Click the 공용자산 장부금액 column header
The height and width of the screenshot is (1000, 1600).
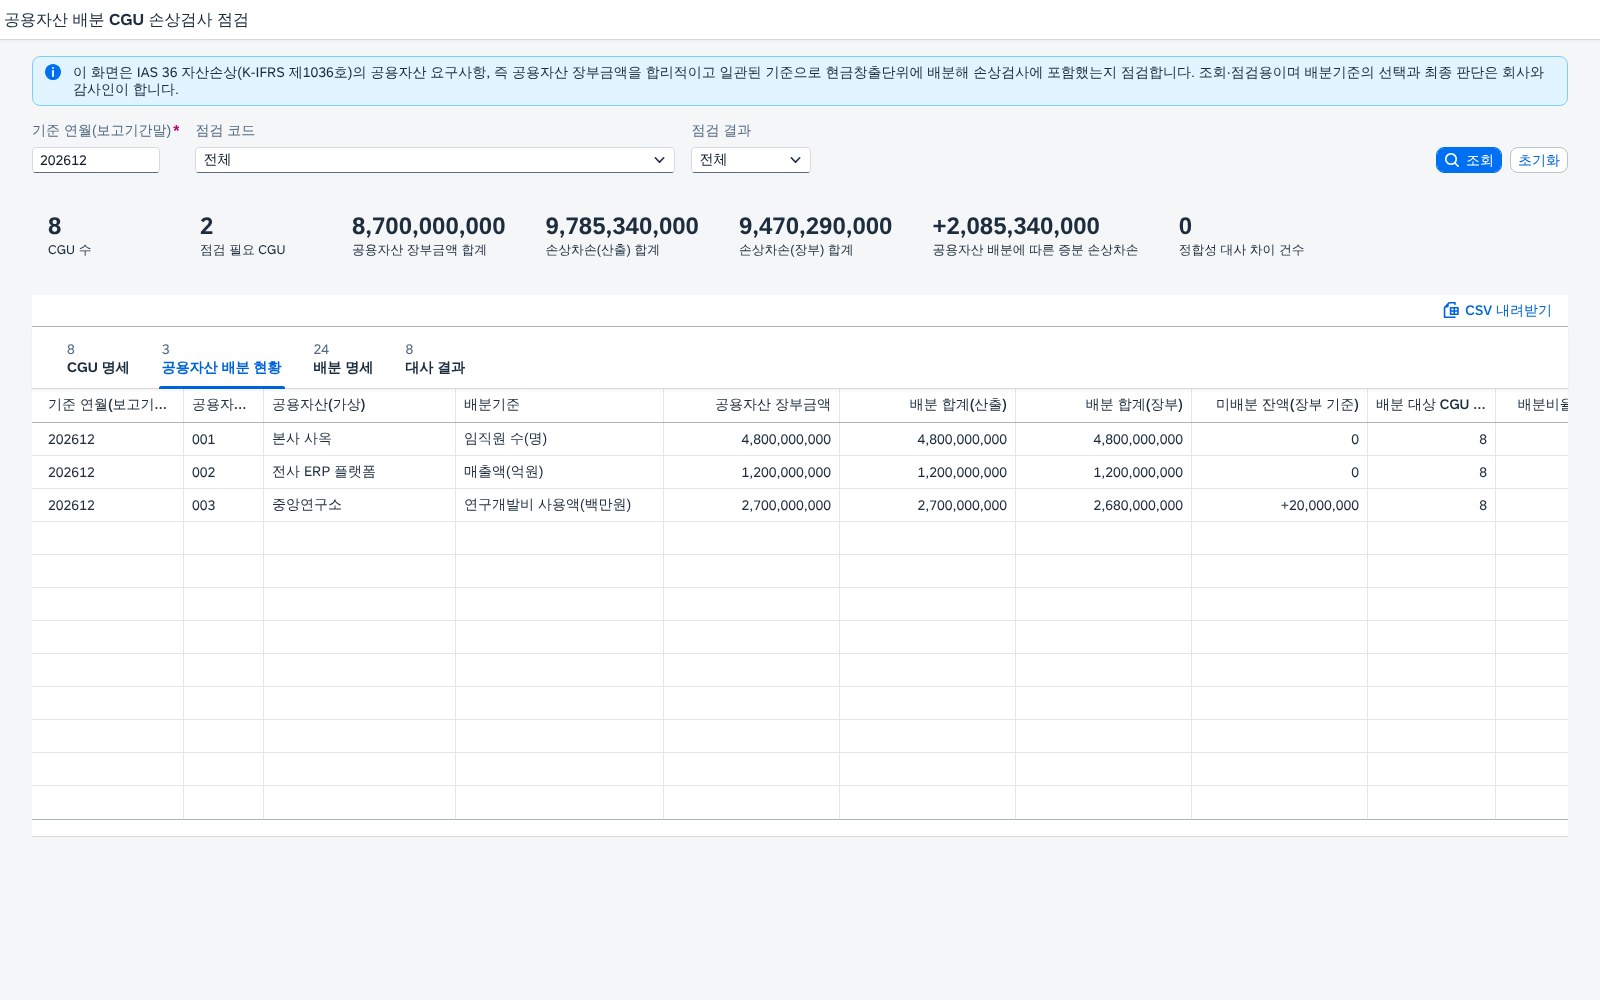752,405
